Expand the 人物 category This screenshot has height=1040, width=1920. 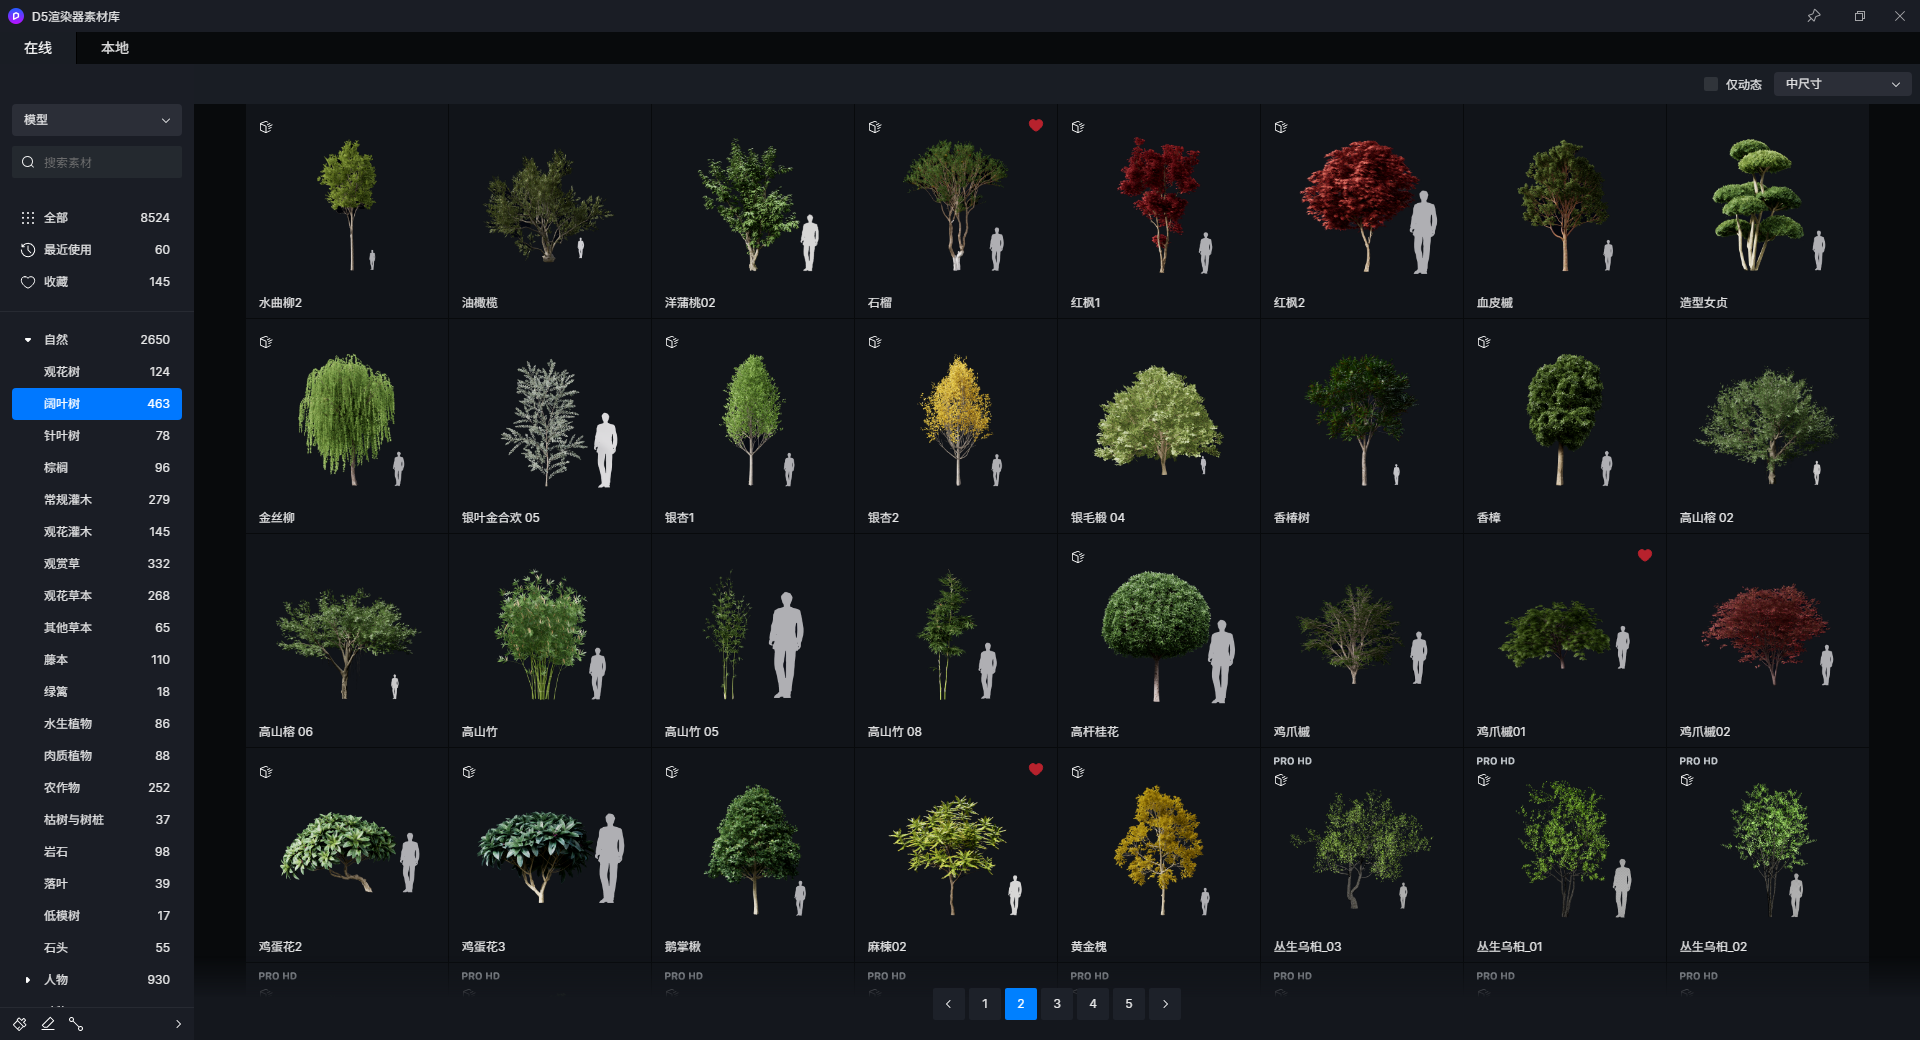click(28, 980)
